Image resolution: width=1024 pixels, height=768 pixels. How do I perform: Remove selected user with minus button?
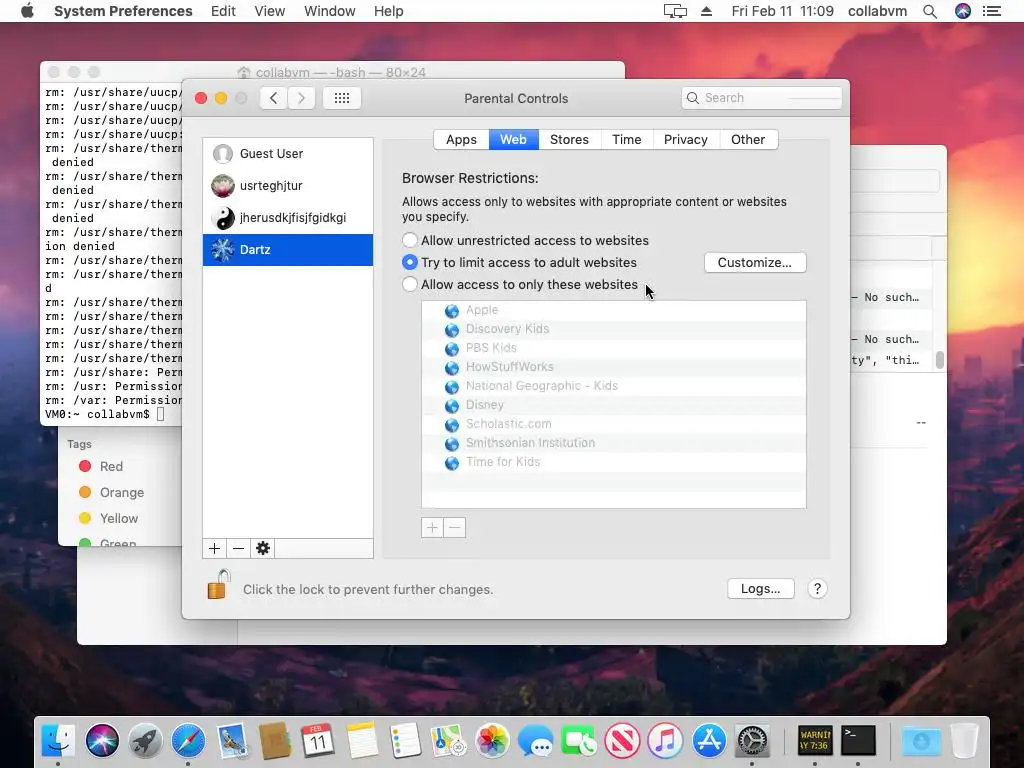point(238,549)
